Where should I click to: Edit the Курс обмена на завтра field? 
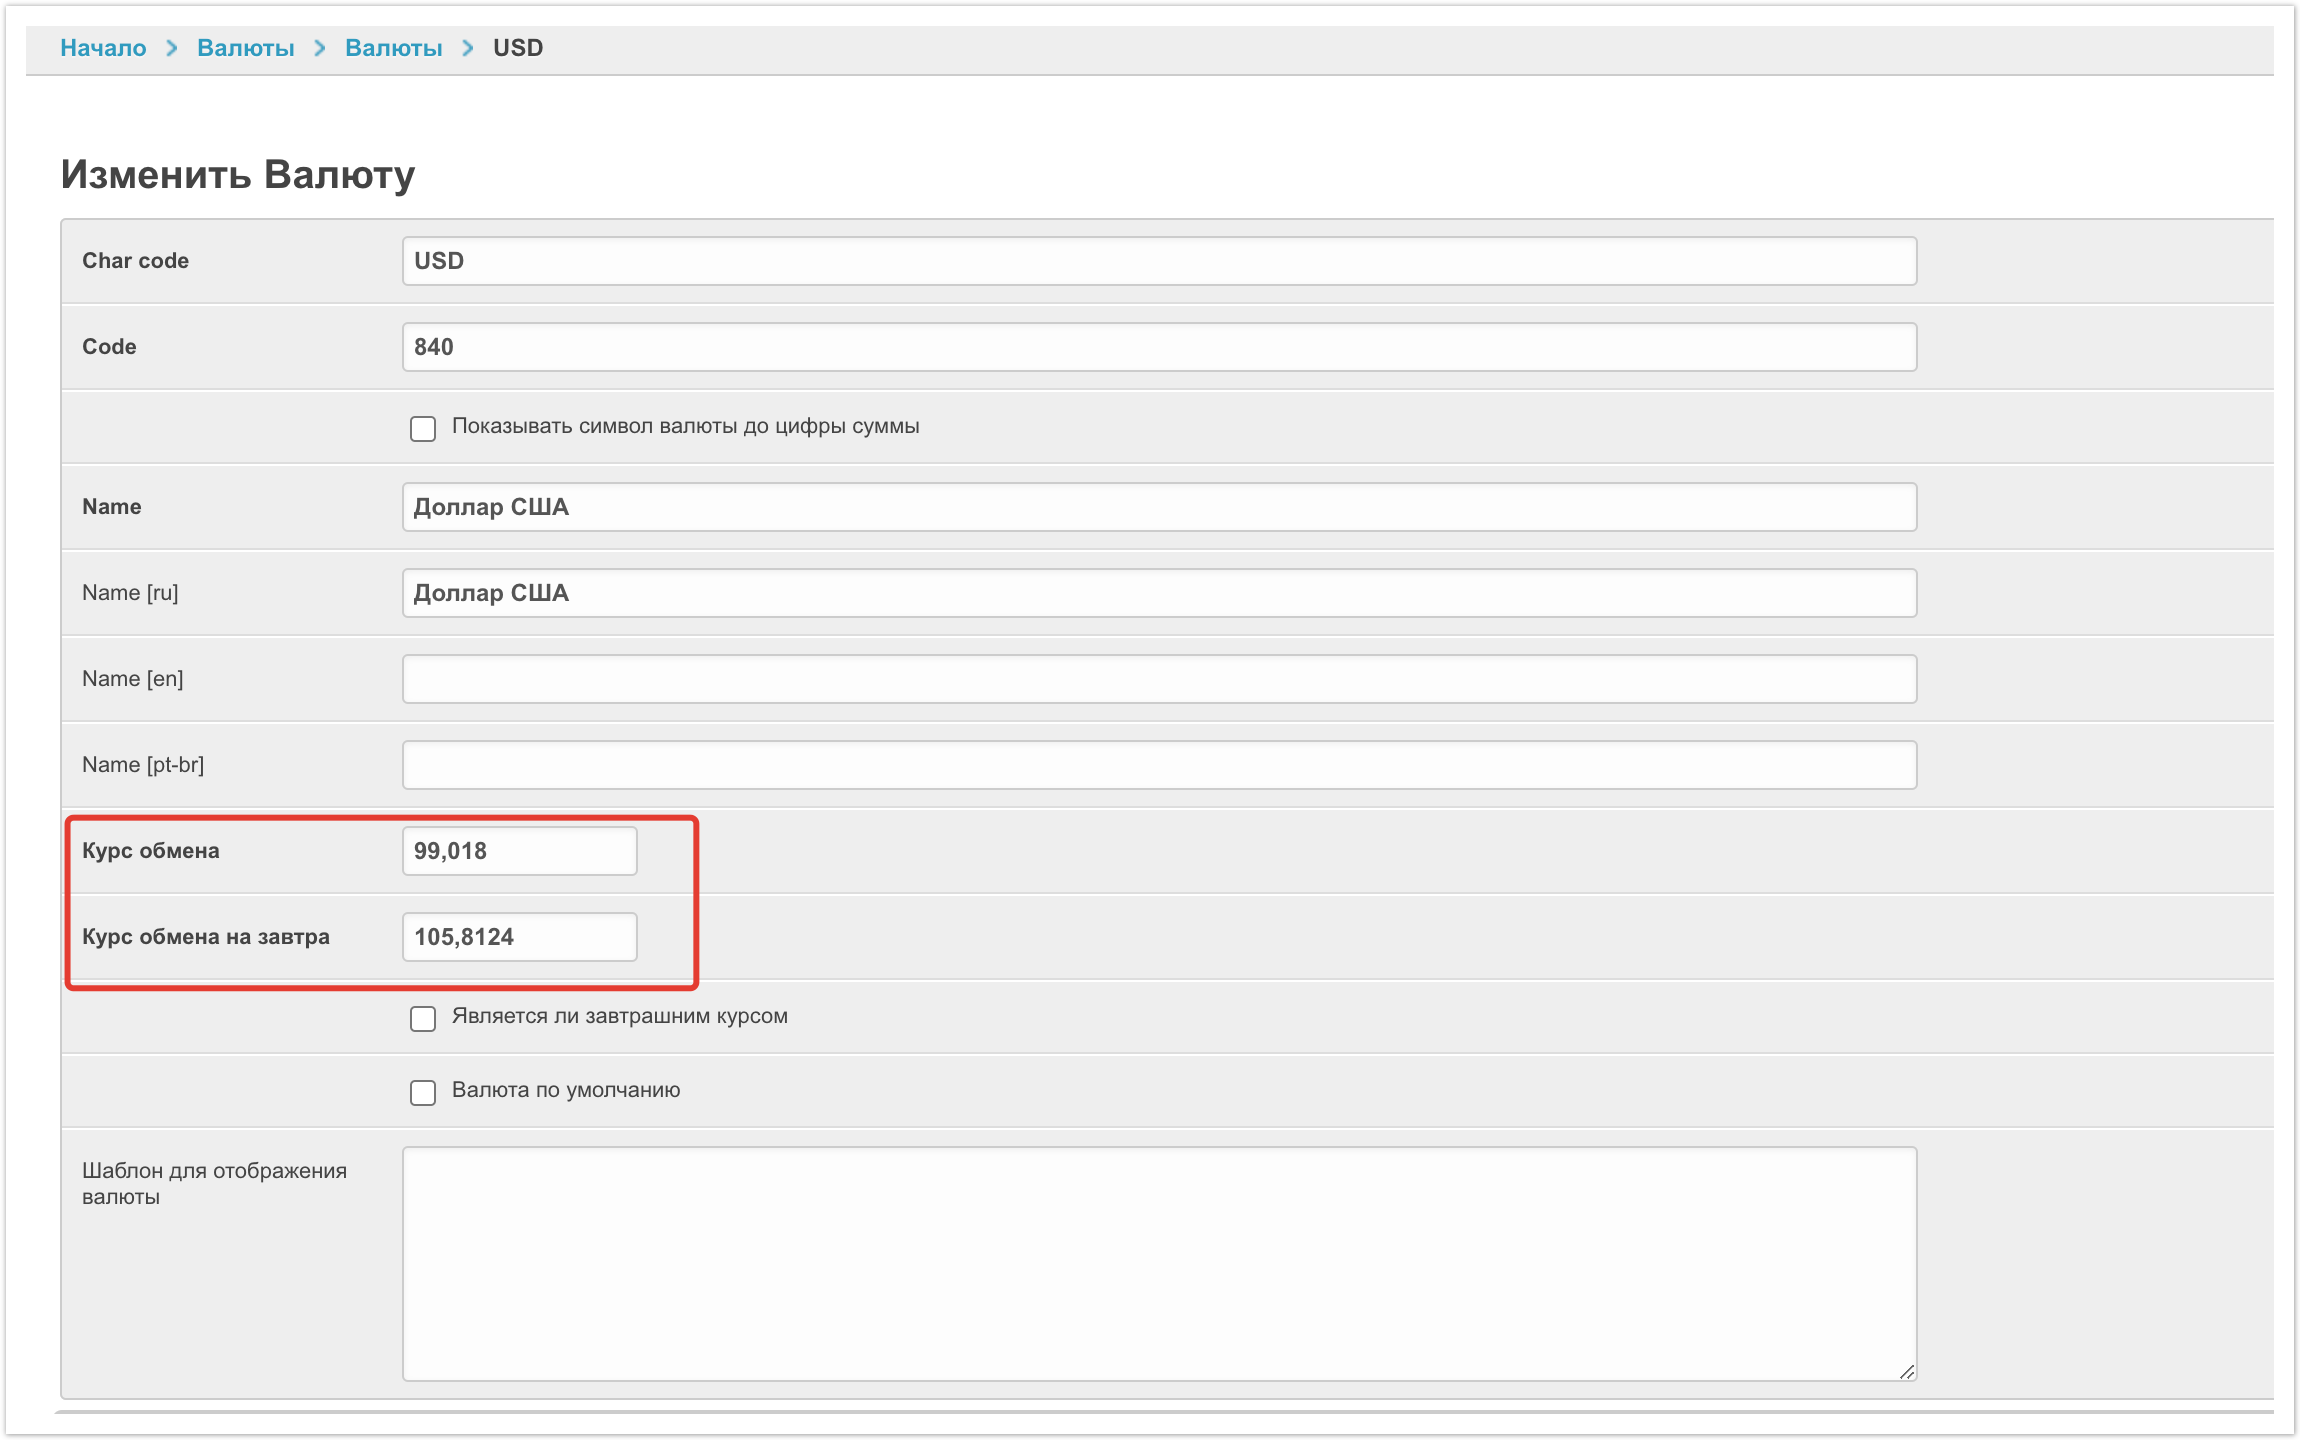click(519, 937)
